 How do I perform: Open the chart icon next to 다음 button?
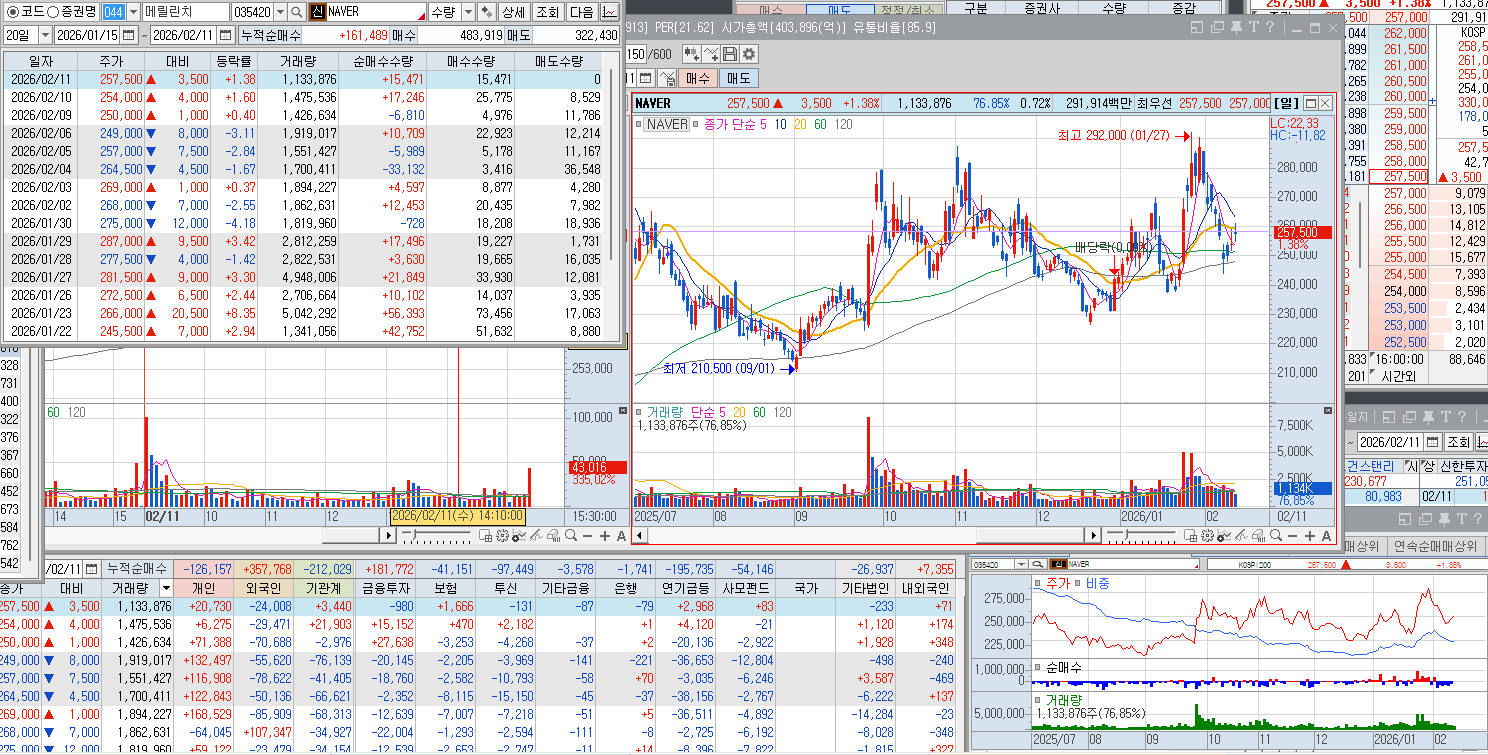pyautogui.click(x=609, y=12)
